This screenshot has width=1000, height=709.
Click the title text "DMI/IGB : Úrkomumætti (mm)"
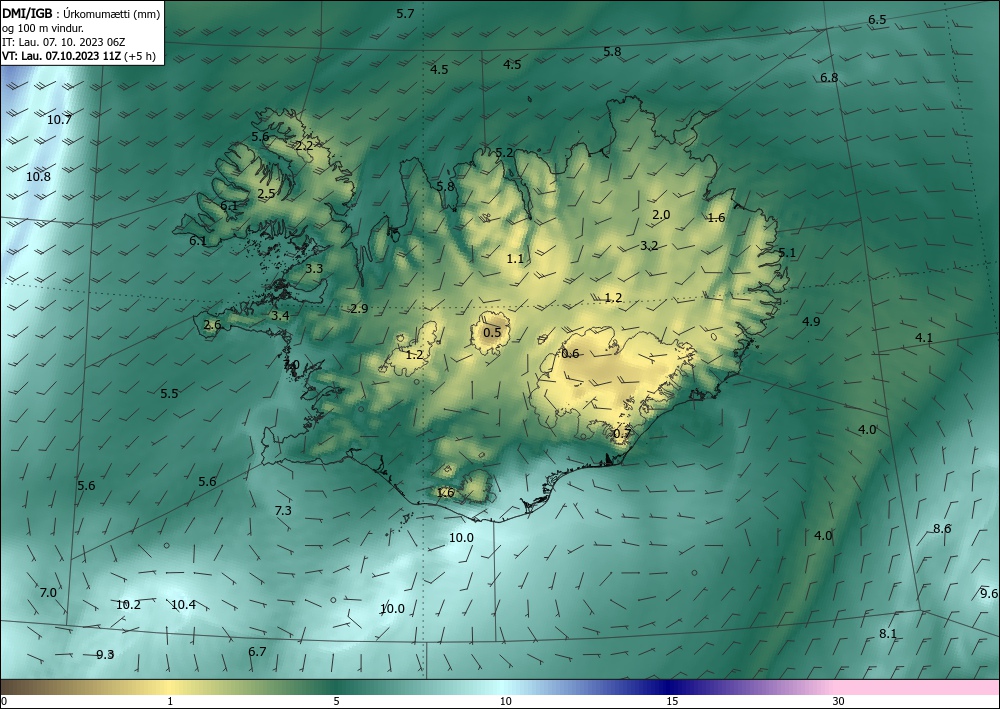[81, 13]
